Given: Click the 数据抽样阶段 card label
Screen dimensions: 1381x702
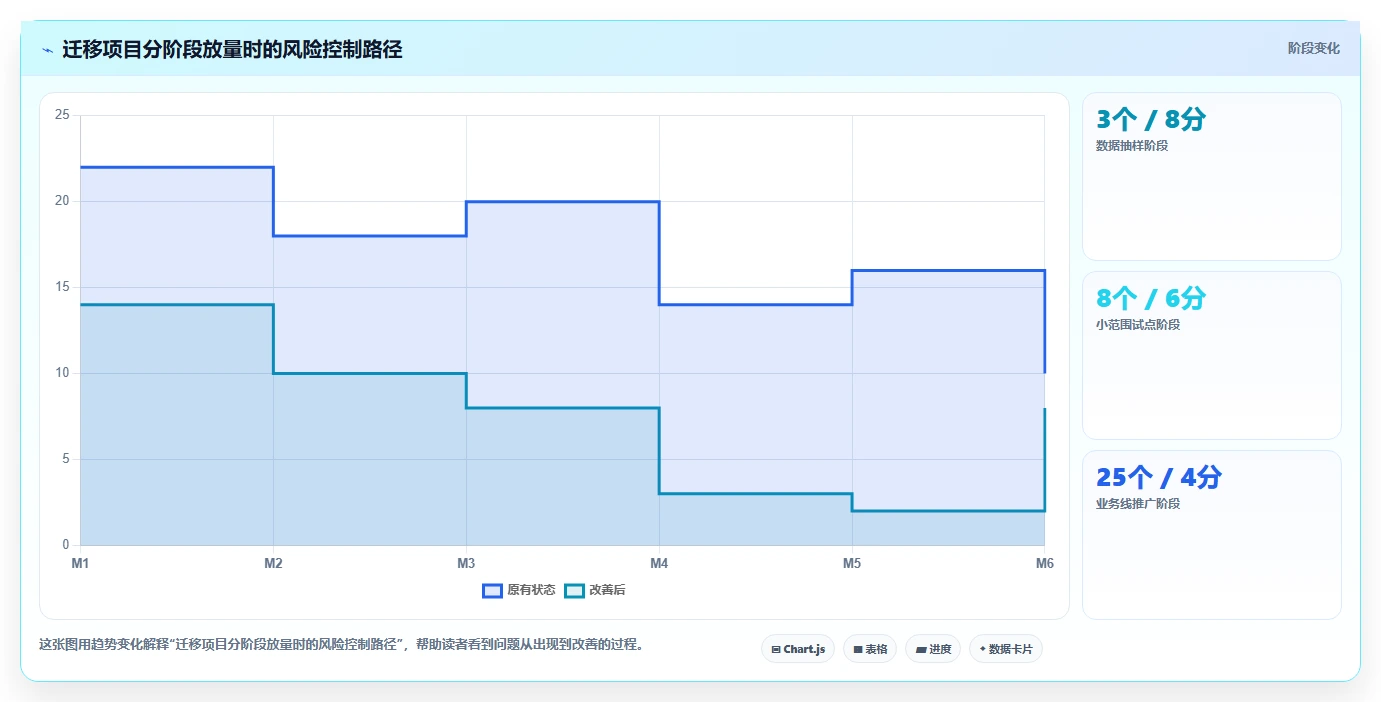Looking at the screenshot, I should point(1132,146).
